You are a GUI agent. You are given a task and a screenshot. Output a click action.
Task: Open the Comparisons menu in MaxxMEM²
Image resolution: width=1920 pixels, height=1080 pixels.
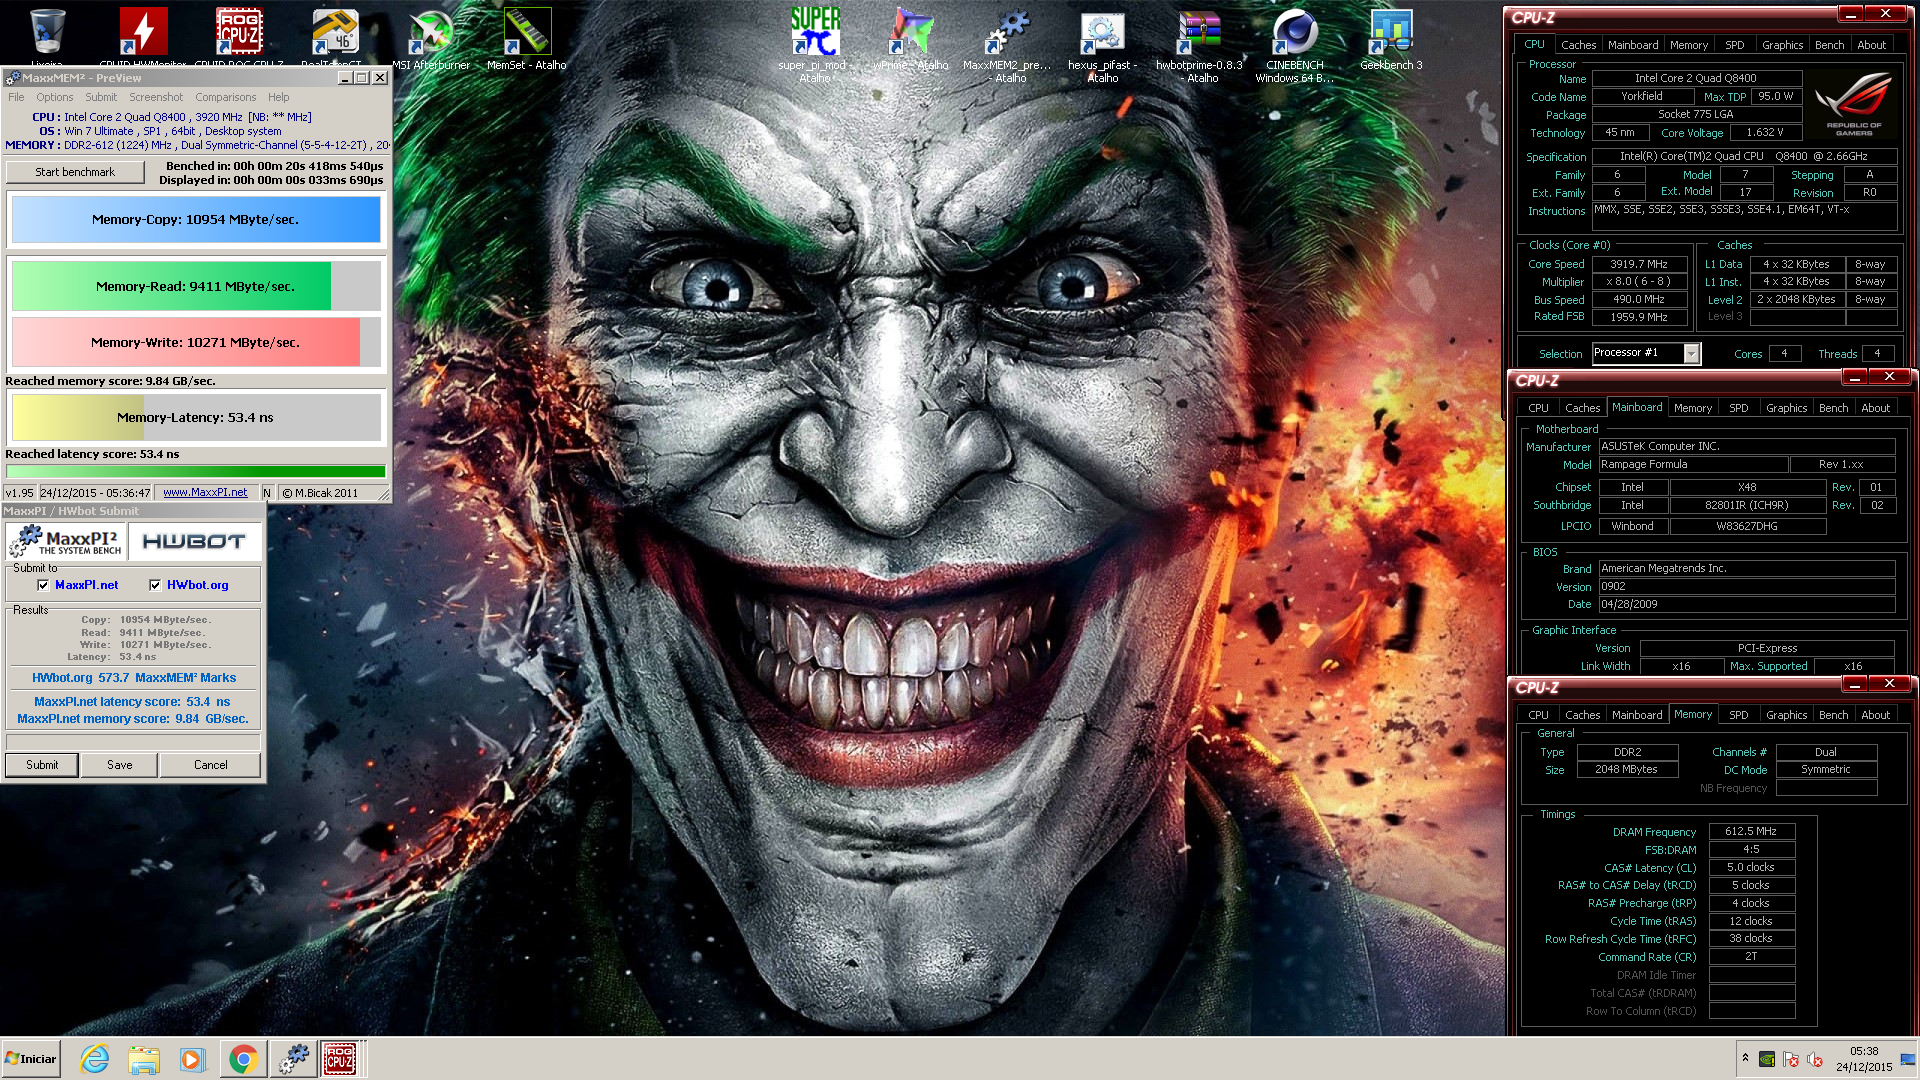point(226,97)
